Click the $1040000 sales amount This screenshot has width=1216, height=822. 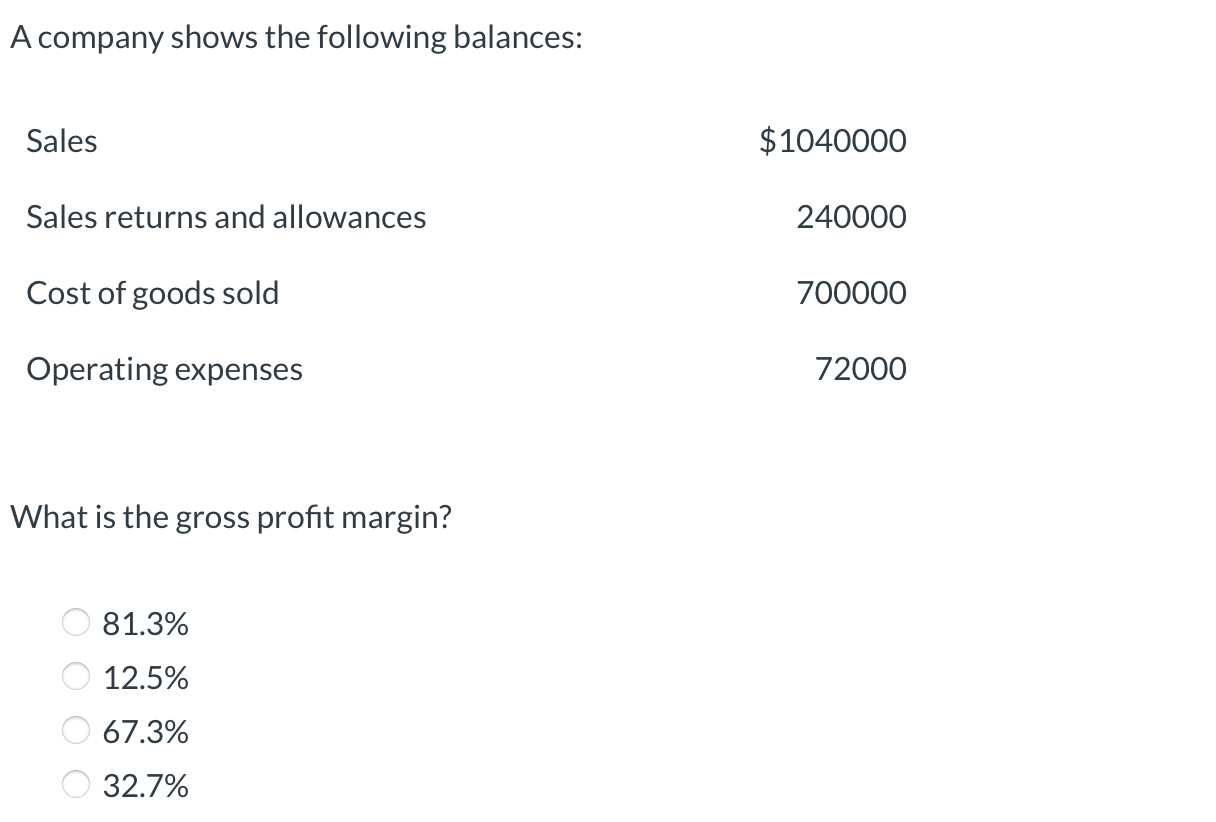click(x=834, y=141)
